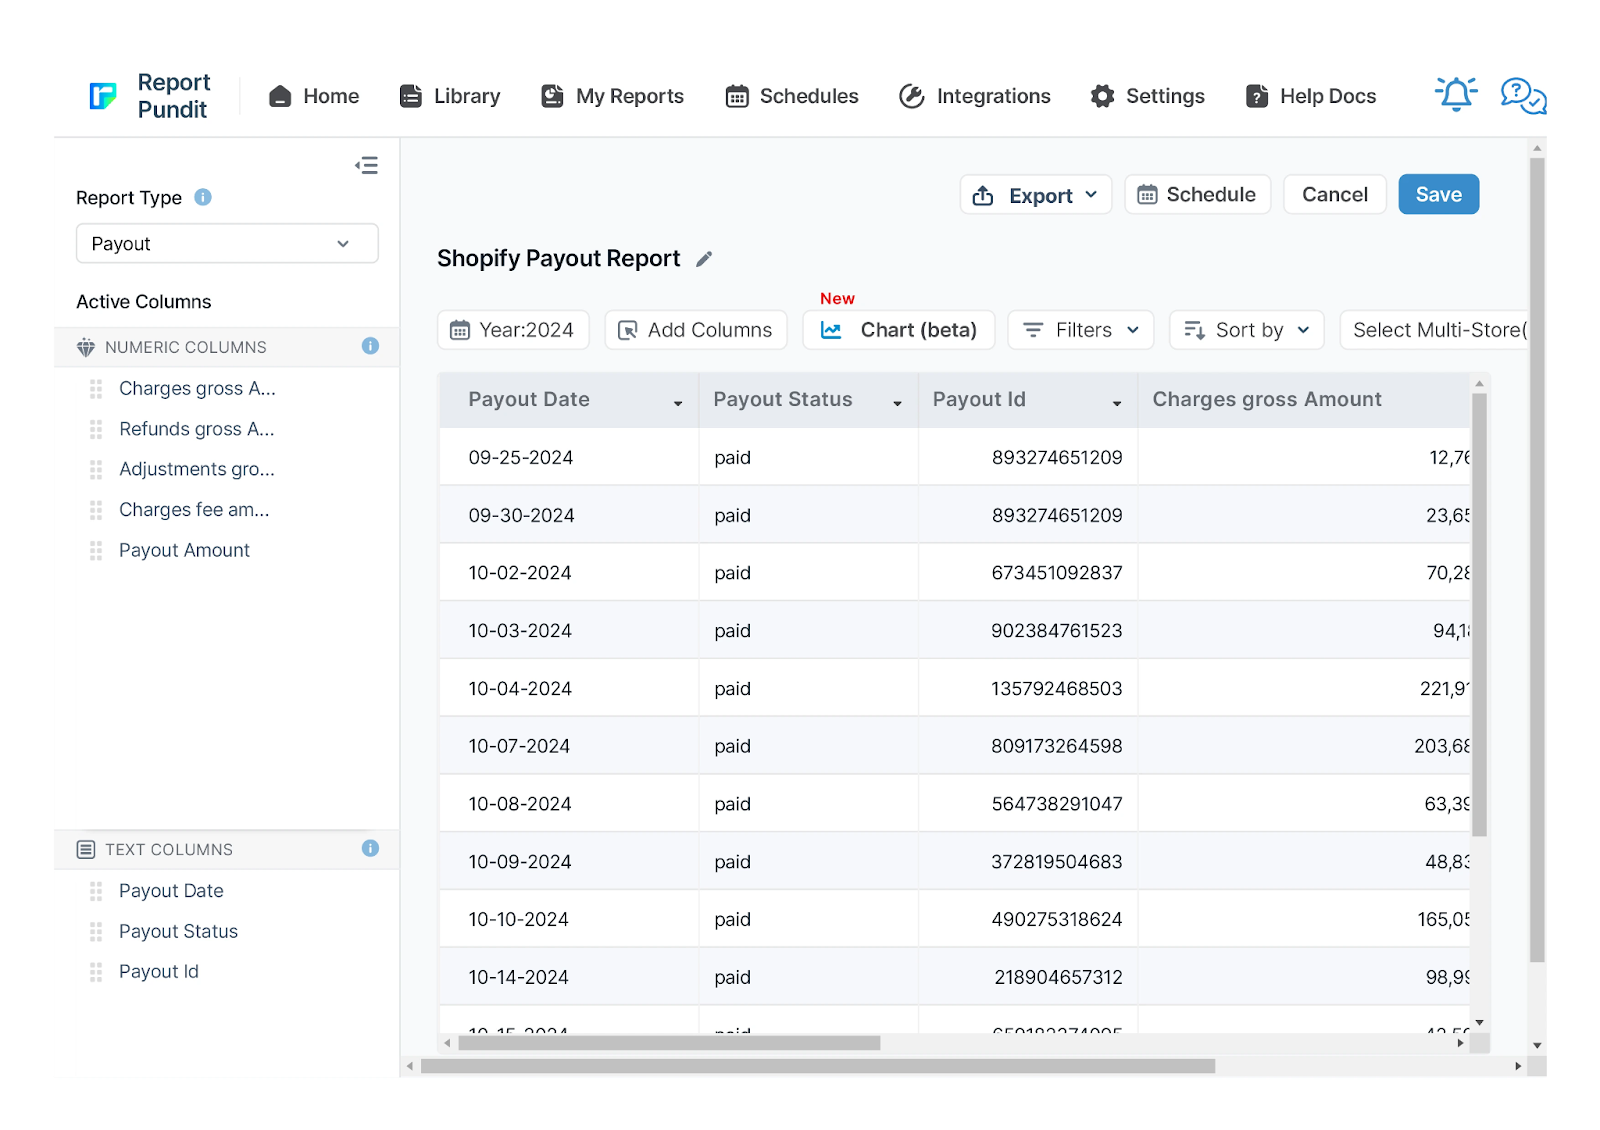Expand the Filters dropdown
This screenshot has width=1600, height=1130.
[1081, 330]
